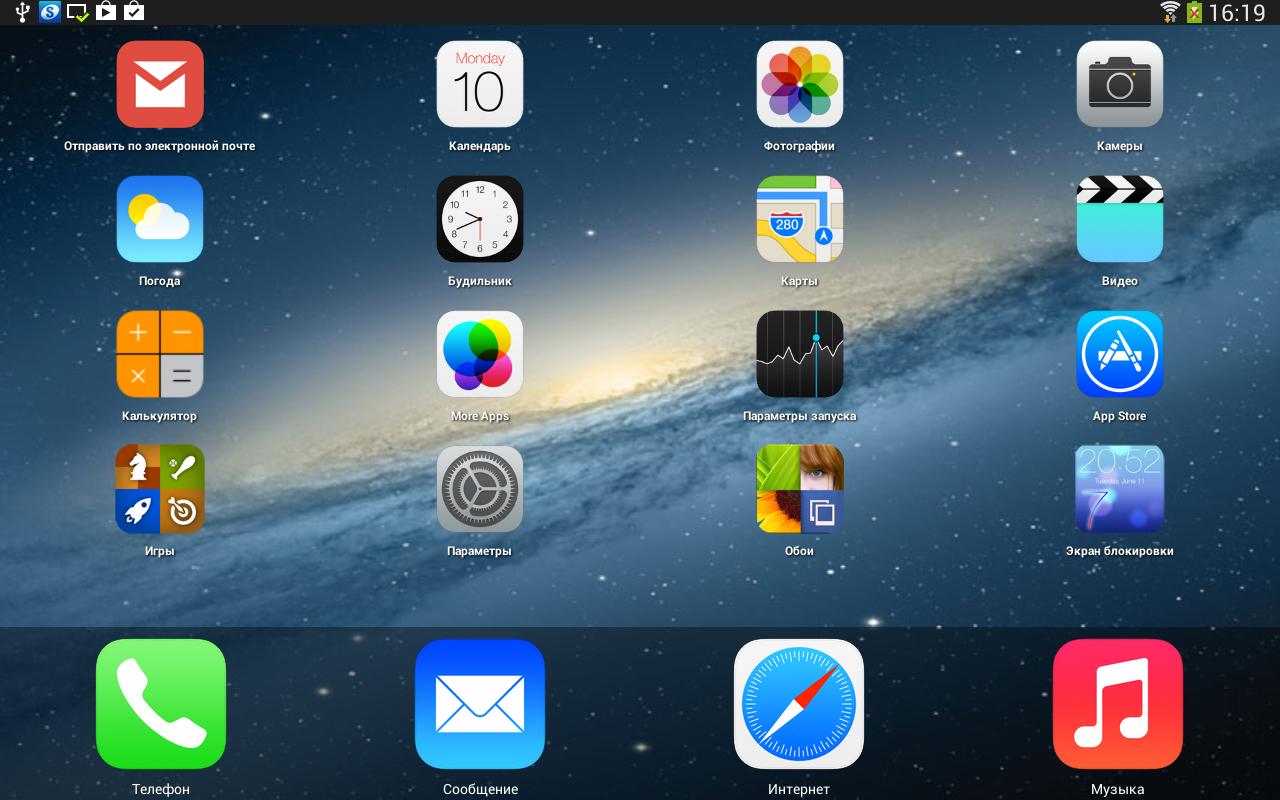
Task: Tap the 'Отправить по электронной почте' label
Action: coord(160,146)
